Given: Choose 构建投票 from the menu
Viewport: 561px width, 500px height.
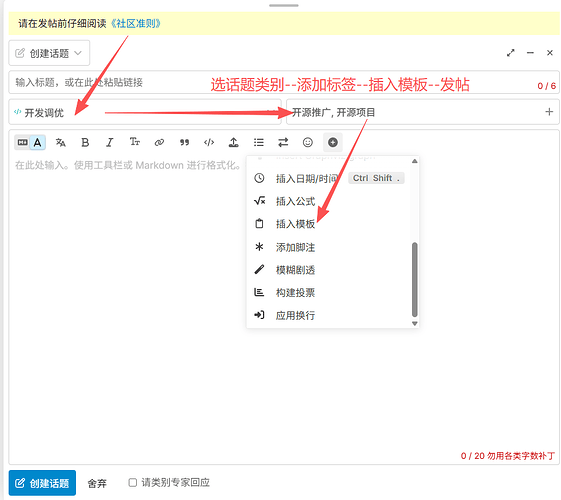Looking at the screenshot, I should pyautogui.click(x=329, y=293).
